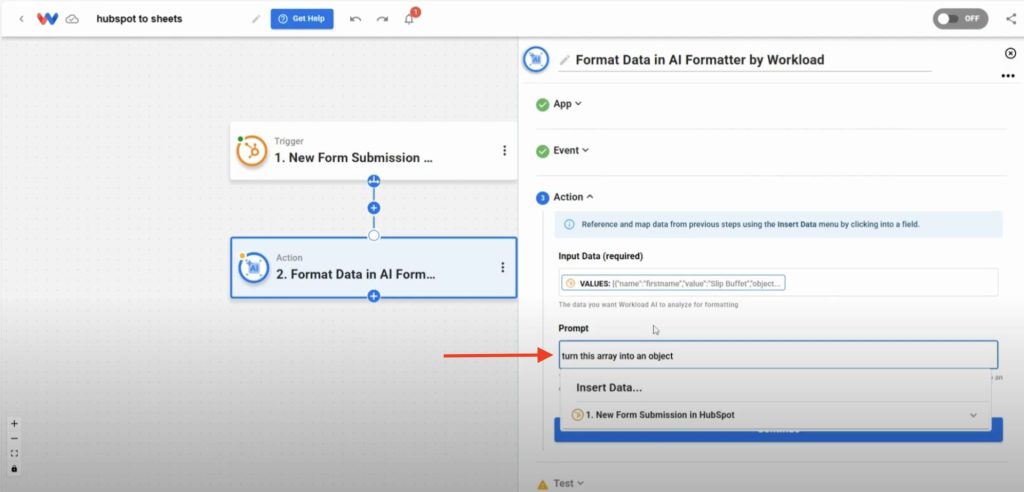This screenshot has height=492, width=1024.
Task: Click into the Prompt text field
Action: coord(778,355)
